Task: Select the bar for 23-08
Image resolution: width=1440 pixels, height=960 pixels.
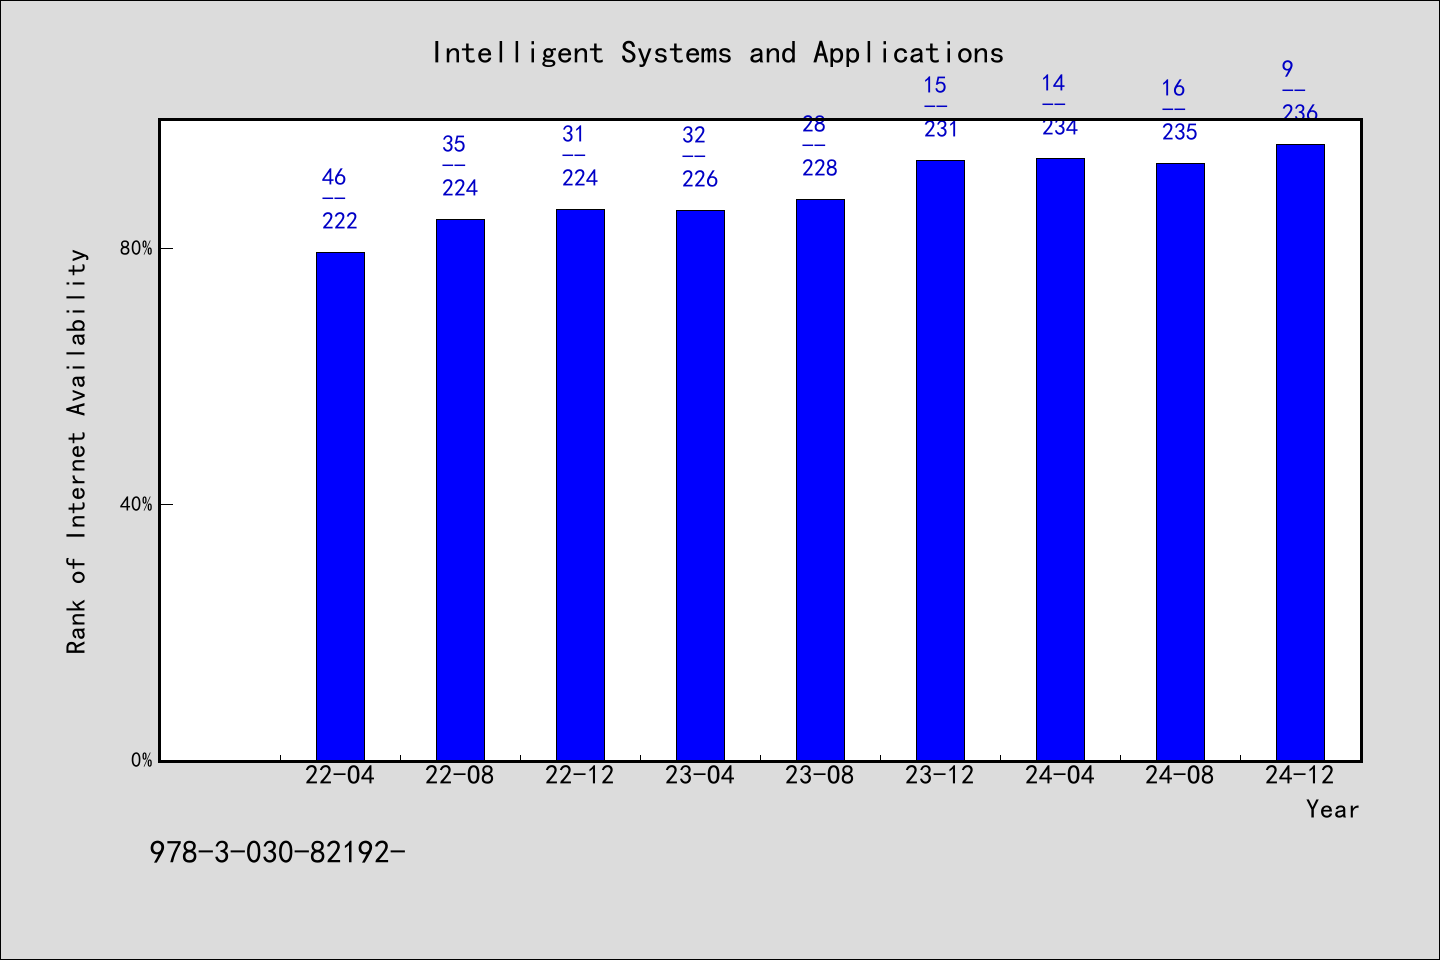Action: point(820,480)
